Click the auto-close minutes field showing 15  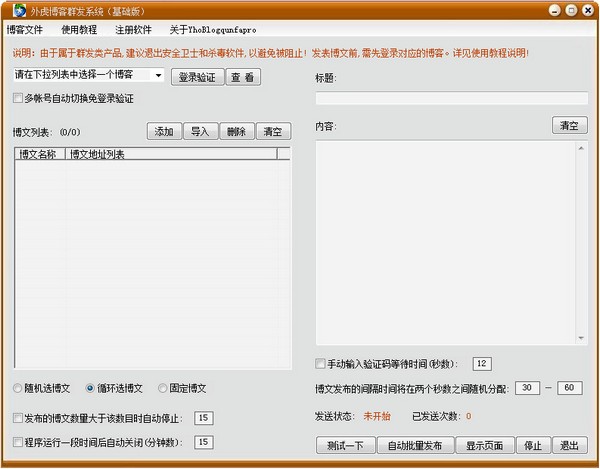[204, 442]
